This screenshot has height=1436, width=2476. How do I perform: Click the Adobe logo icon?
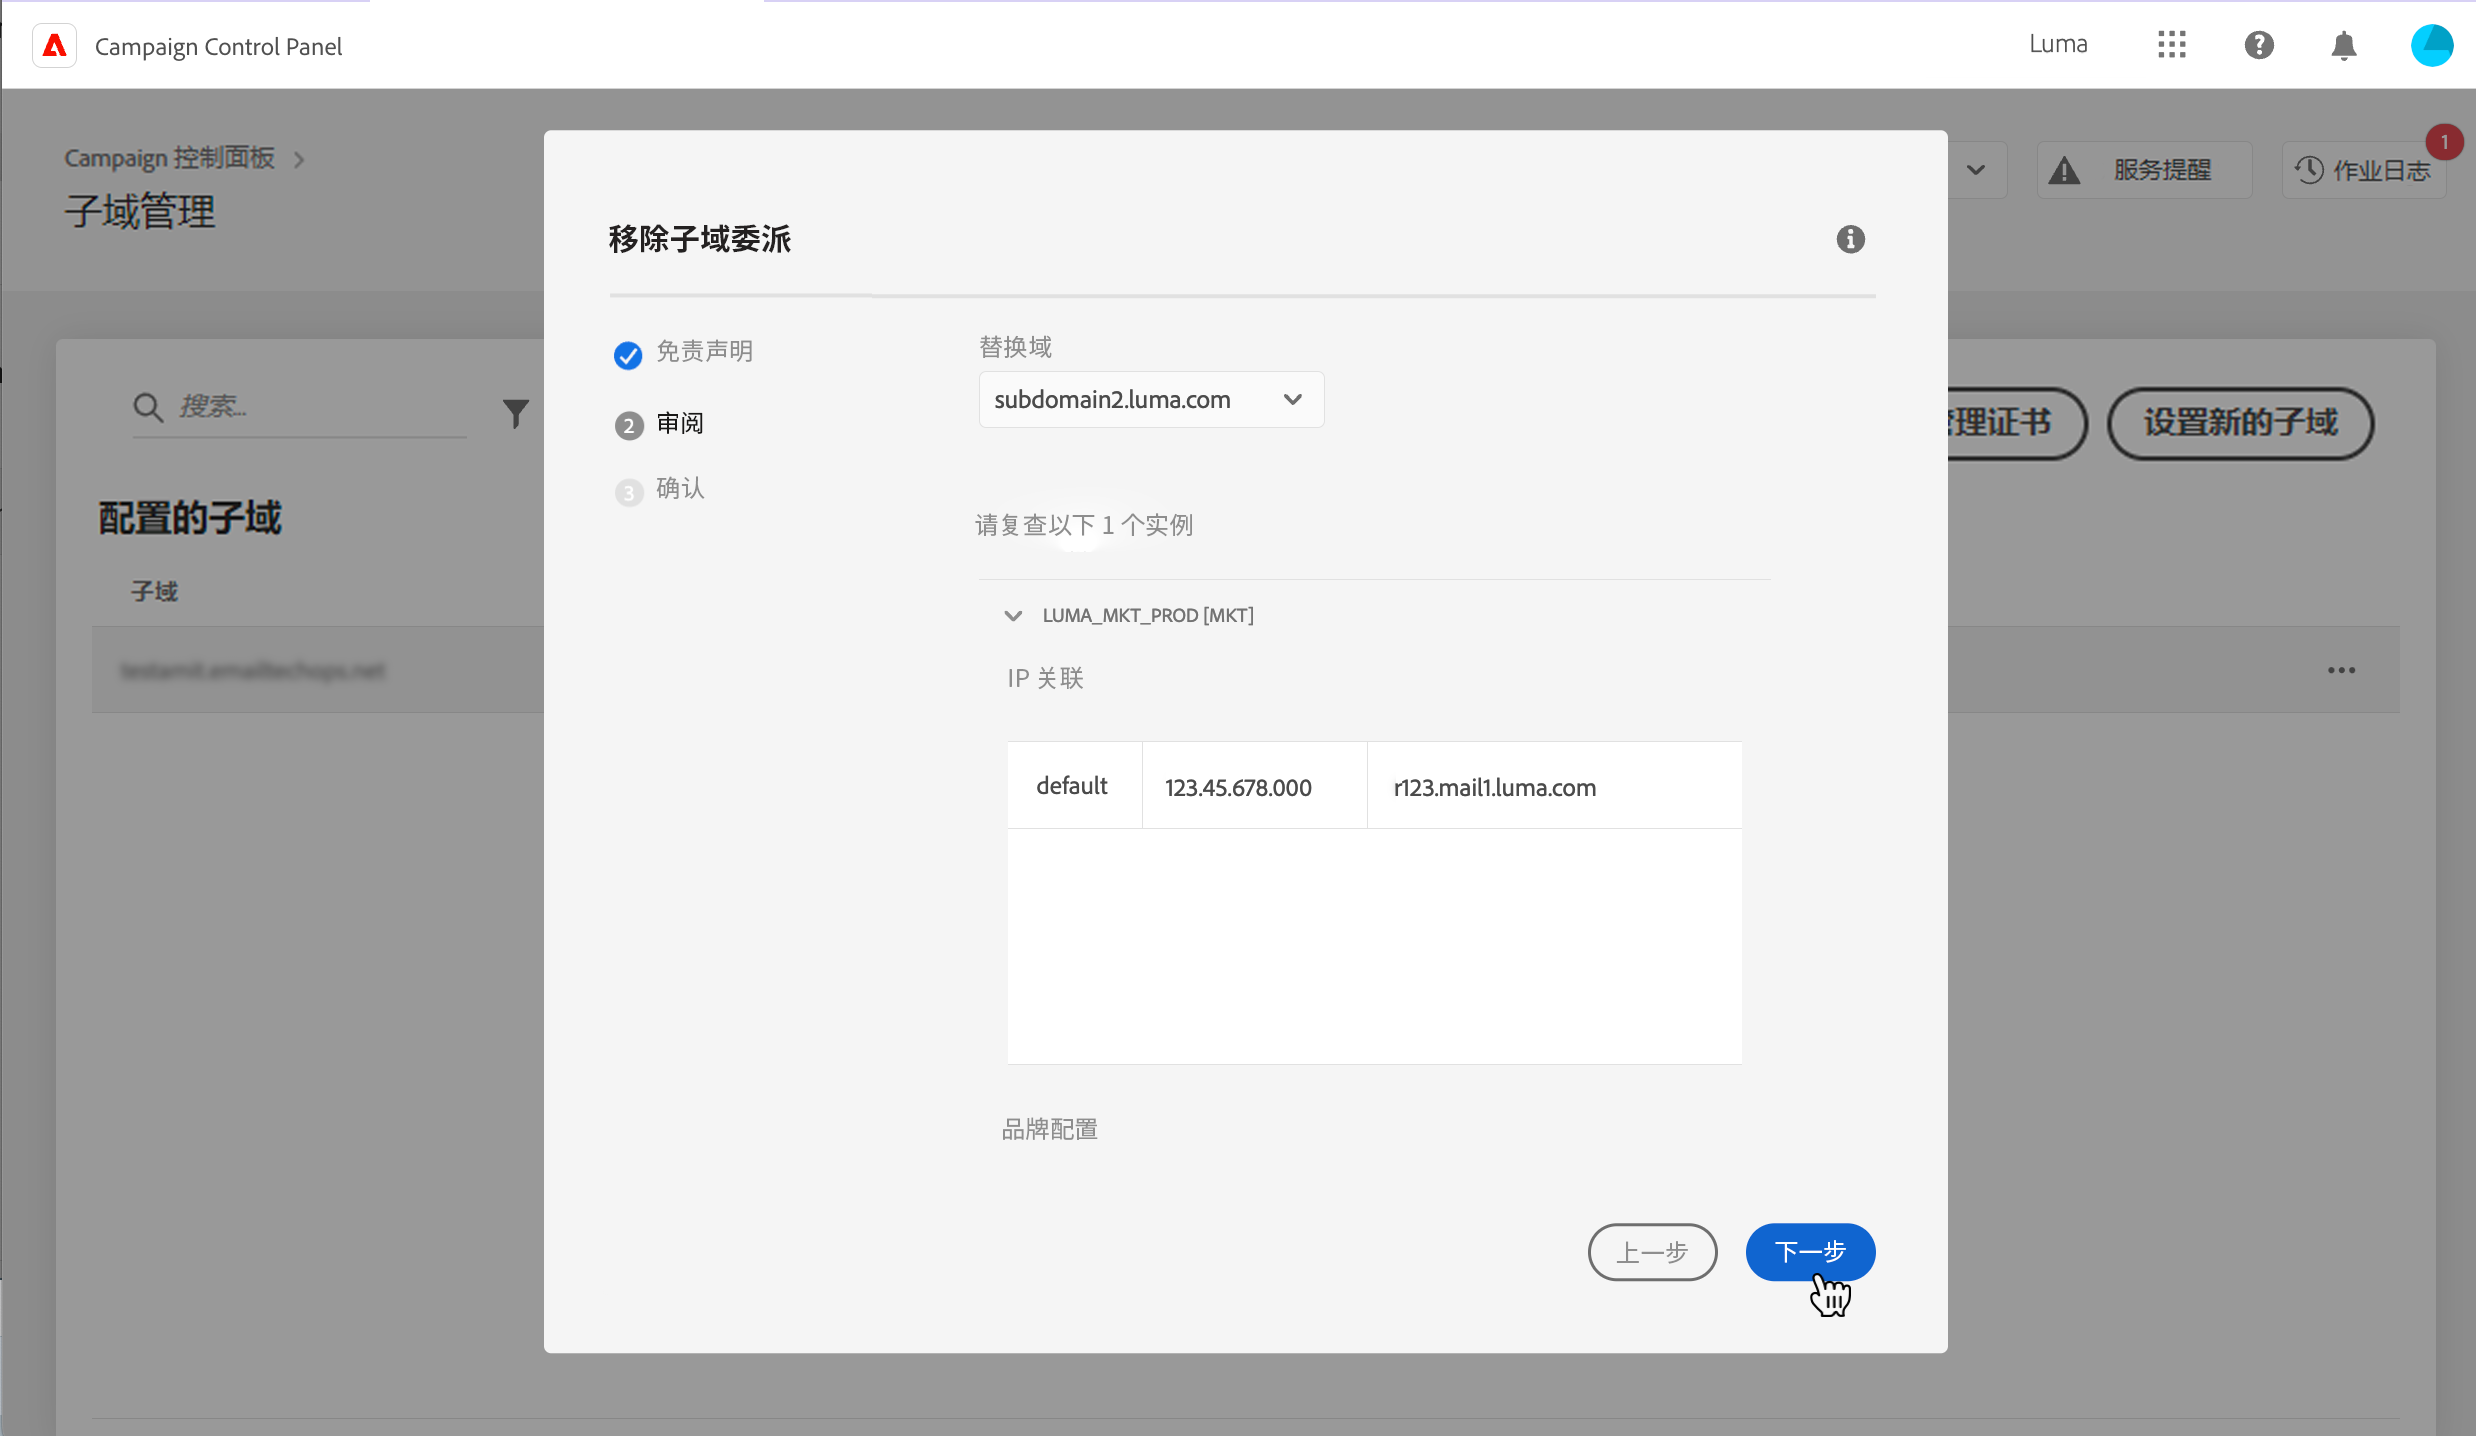tap(55, 46)
